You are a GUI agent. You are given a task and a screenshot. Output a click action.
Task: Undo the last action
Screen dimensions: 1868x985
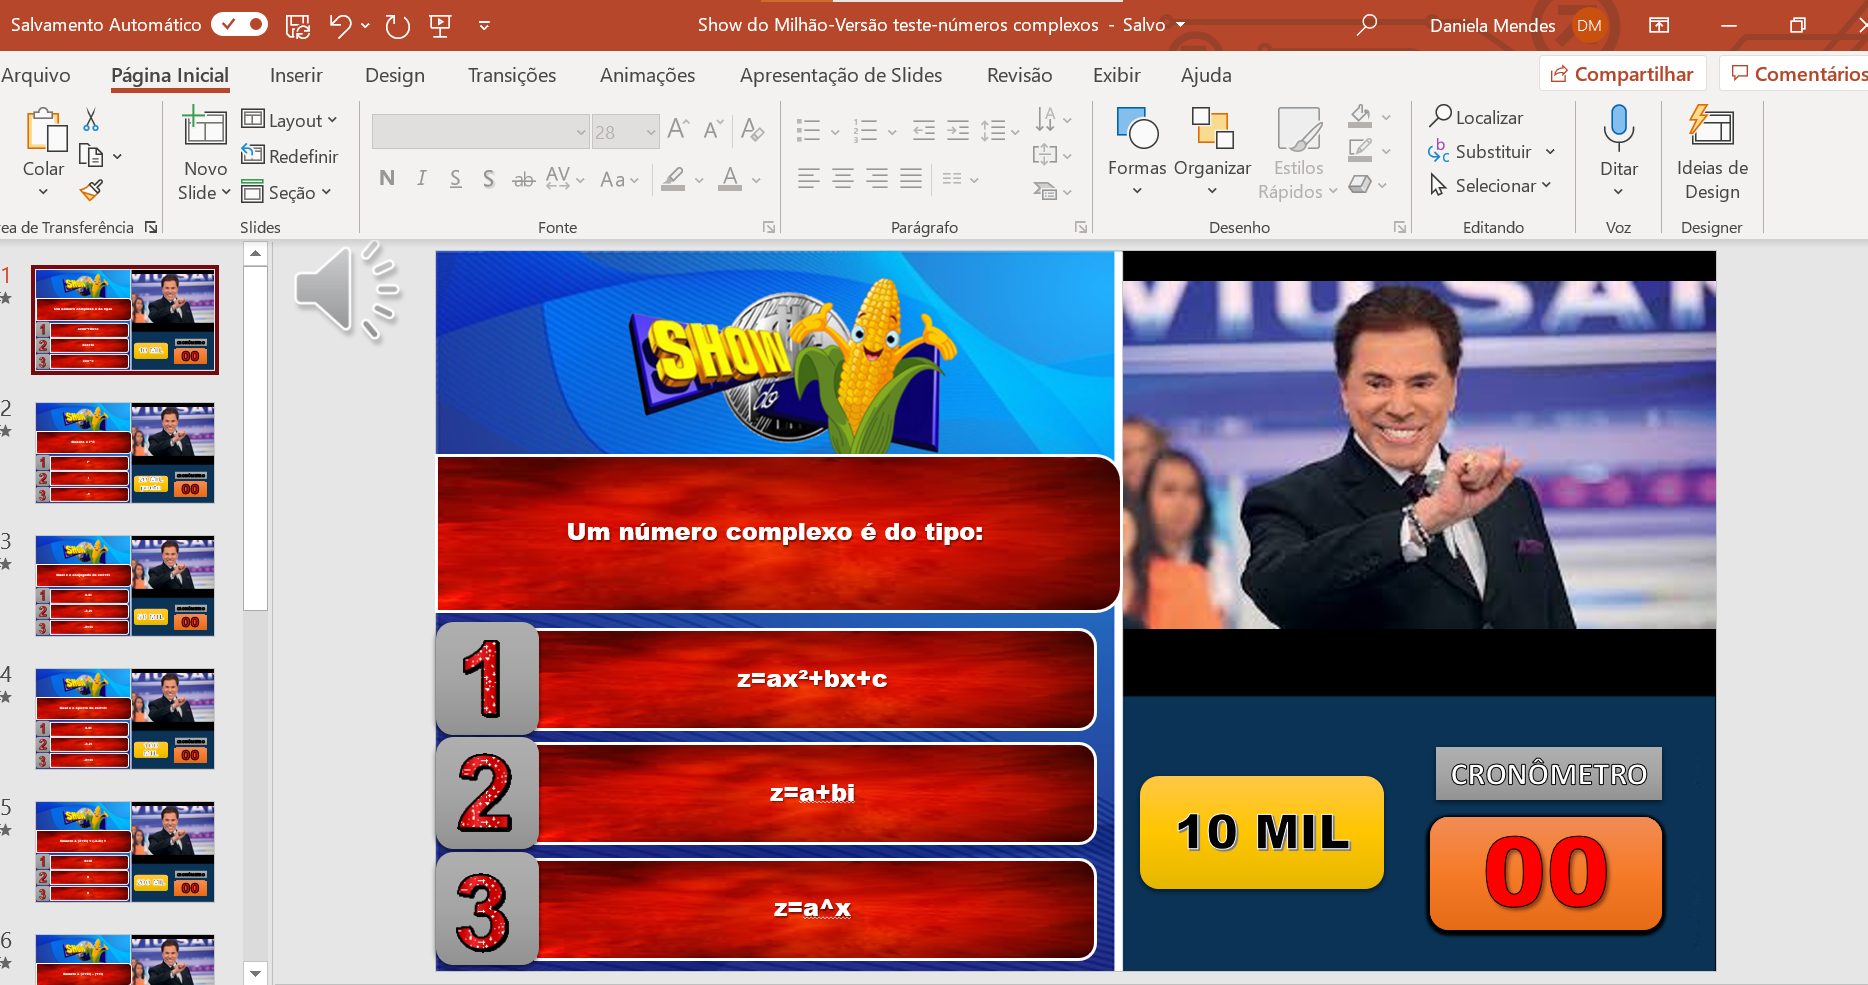(x=341, y=26)
